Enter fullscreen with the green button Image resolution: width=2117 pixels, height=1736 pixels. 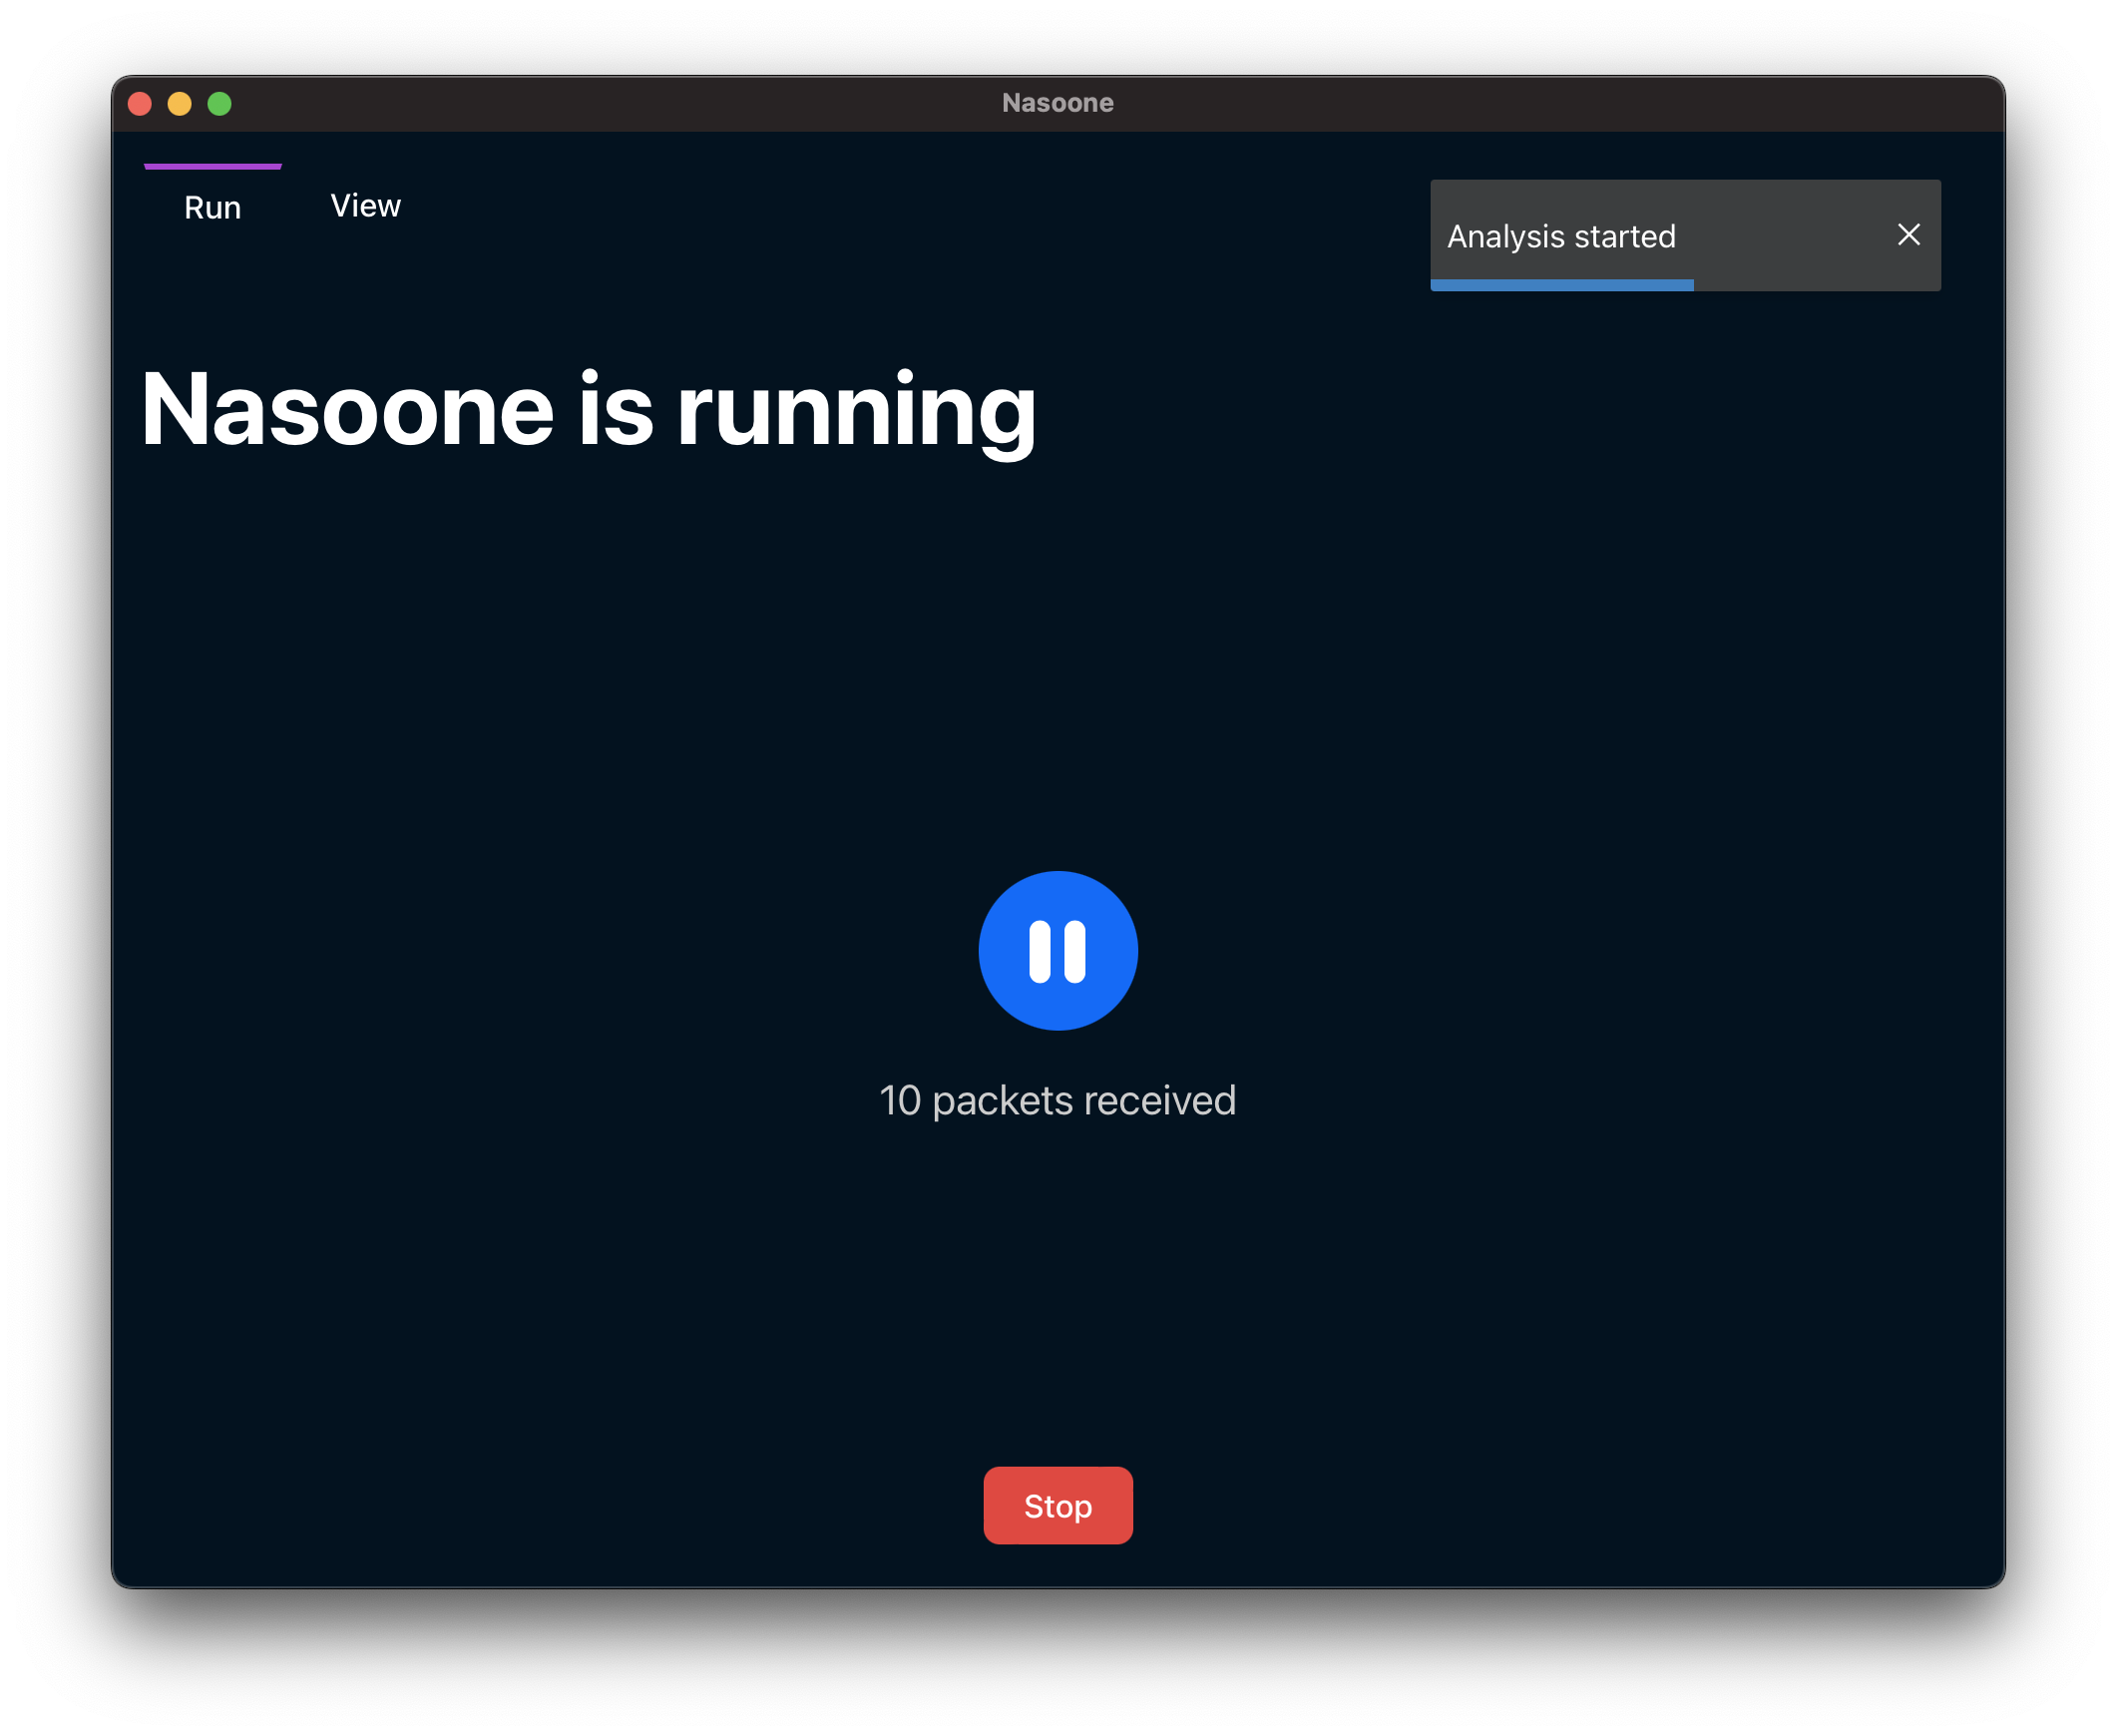(x=220, y=104)
